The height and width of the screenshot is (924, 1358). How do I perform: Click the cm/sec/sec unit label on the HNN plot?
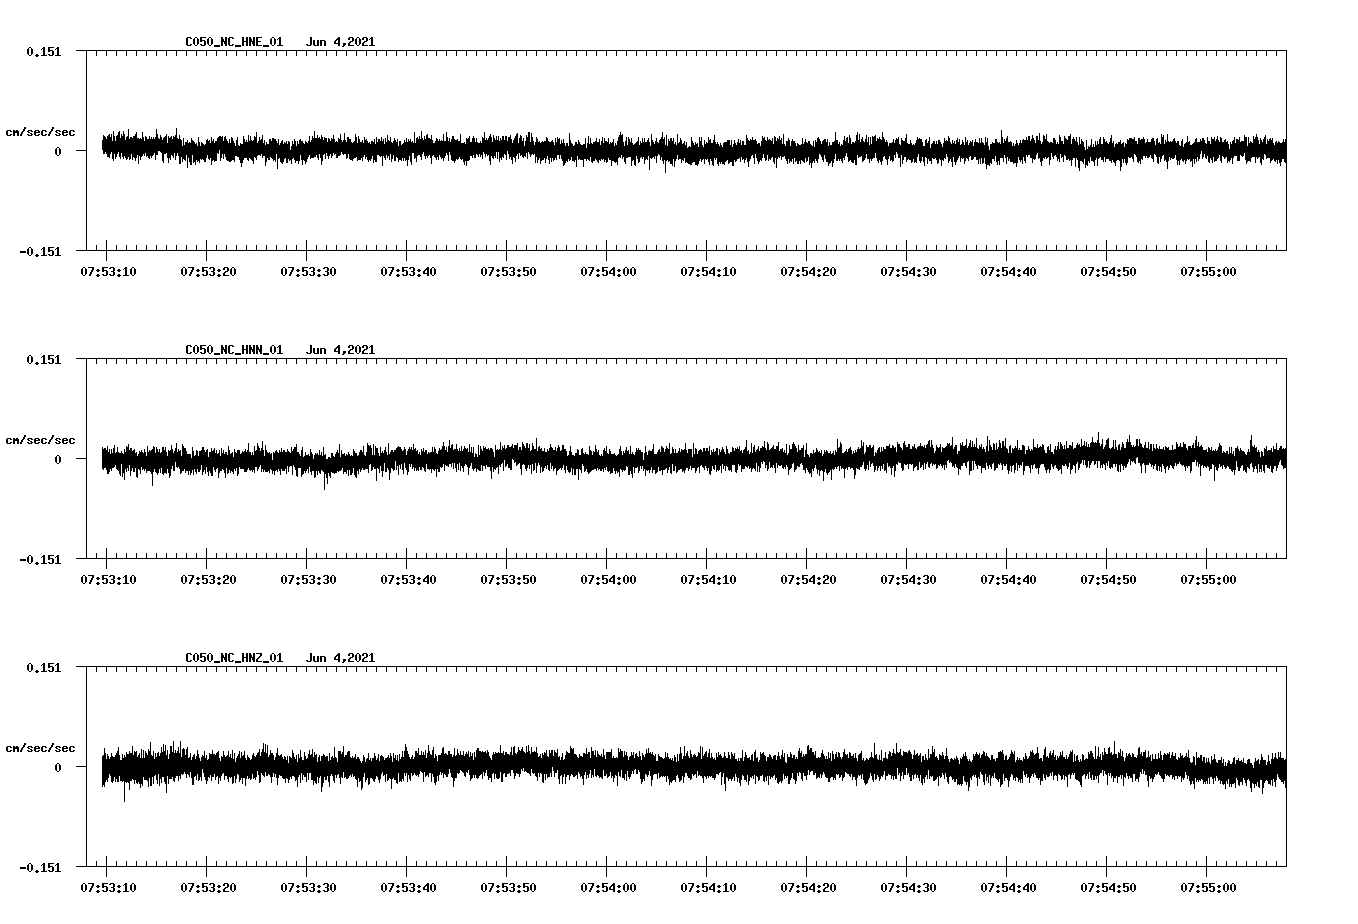coord(40,440)
